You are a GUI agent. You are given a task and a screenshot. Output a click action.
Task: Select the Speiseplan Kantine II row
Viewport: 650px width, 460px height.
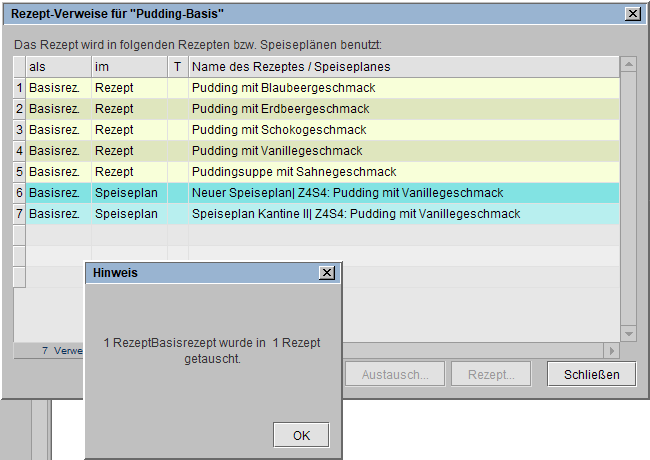[356, 214]
